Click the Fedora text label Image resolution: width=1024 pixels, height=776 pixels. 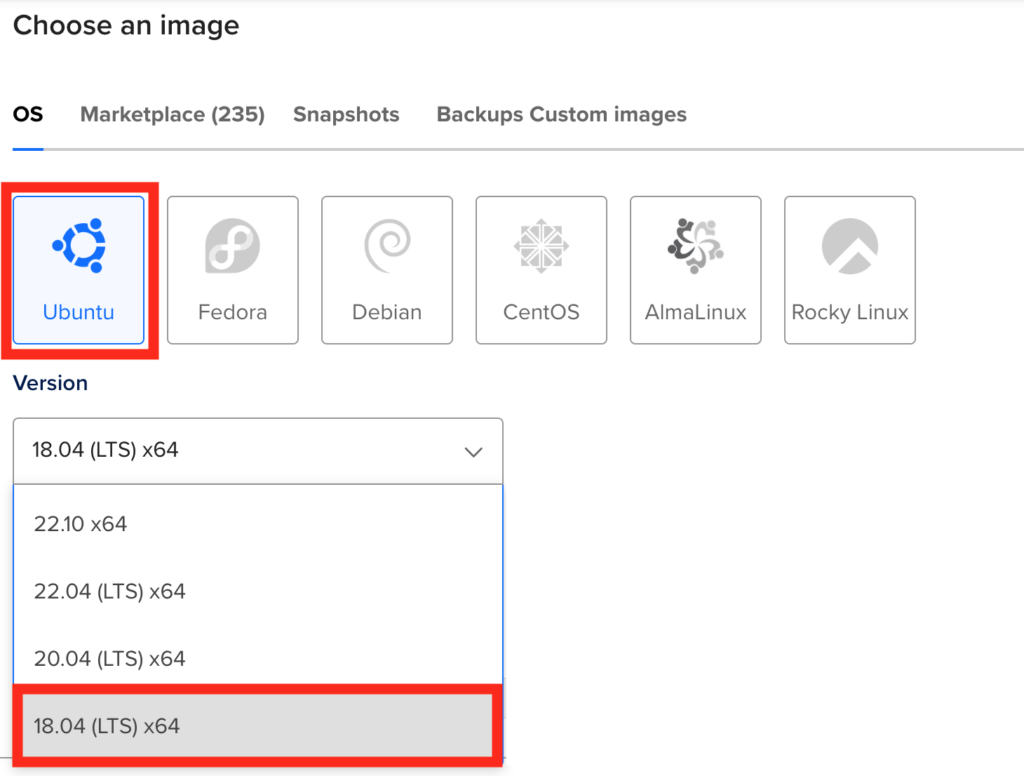[232, 312]
